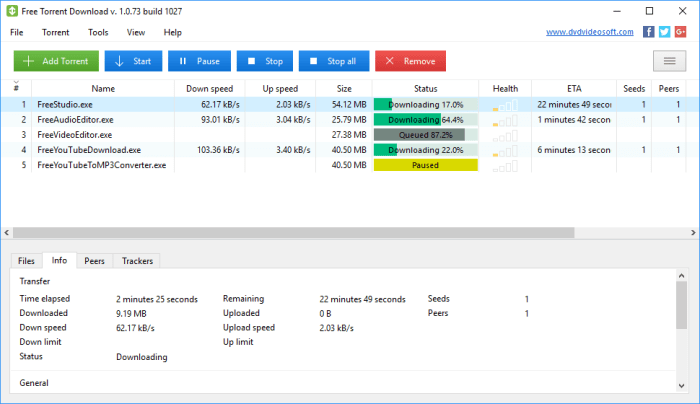The width and height of the screenshot is (700, 404).
Task: Stop all torrents
Action: (x=334, y=61)
